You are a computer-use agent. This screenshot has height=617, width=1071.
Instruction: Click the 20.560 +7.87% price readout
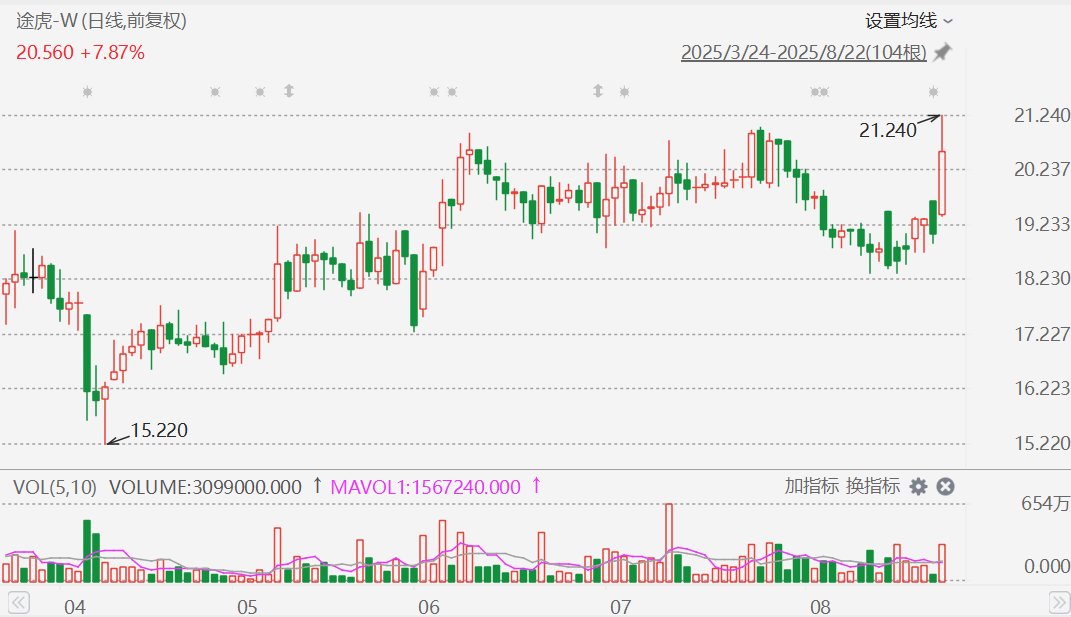click(x=81, y=53)
